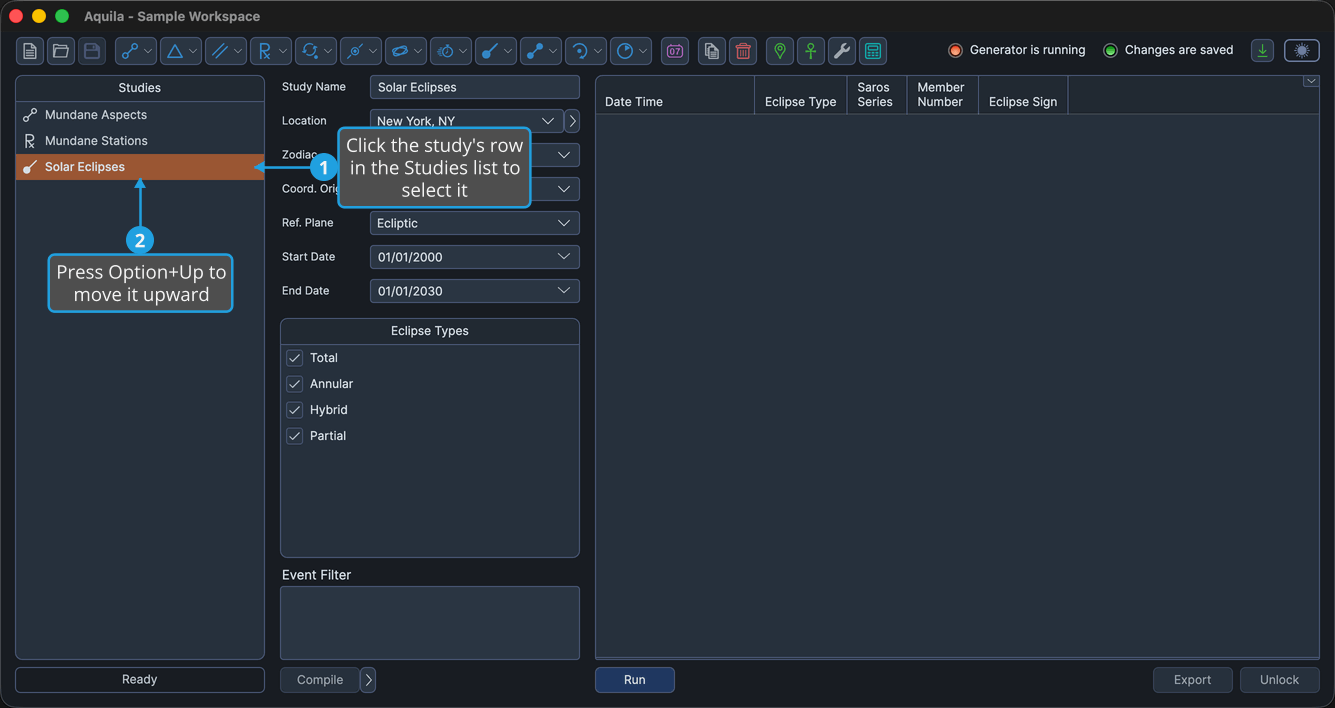
Task: Click the green location pin icon
Action: 780,51
